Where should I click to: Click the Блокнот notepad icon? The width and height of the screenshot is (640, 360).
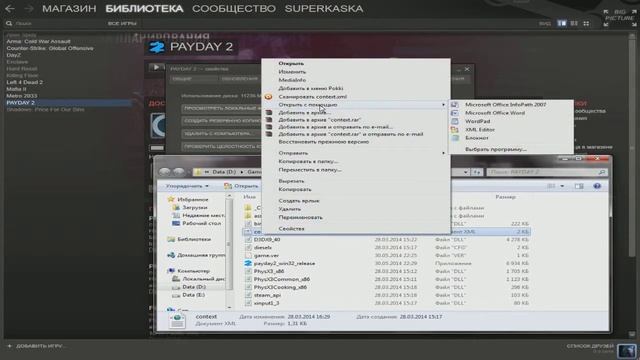tap(455, 138)
